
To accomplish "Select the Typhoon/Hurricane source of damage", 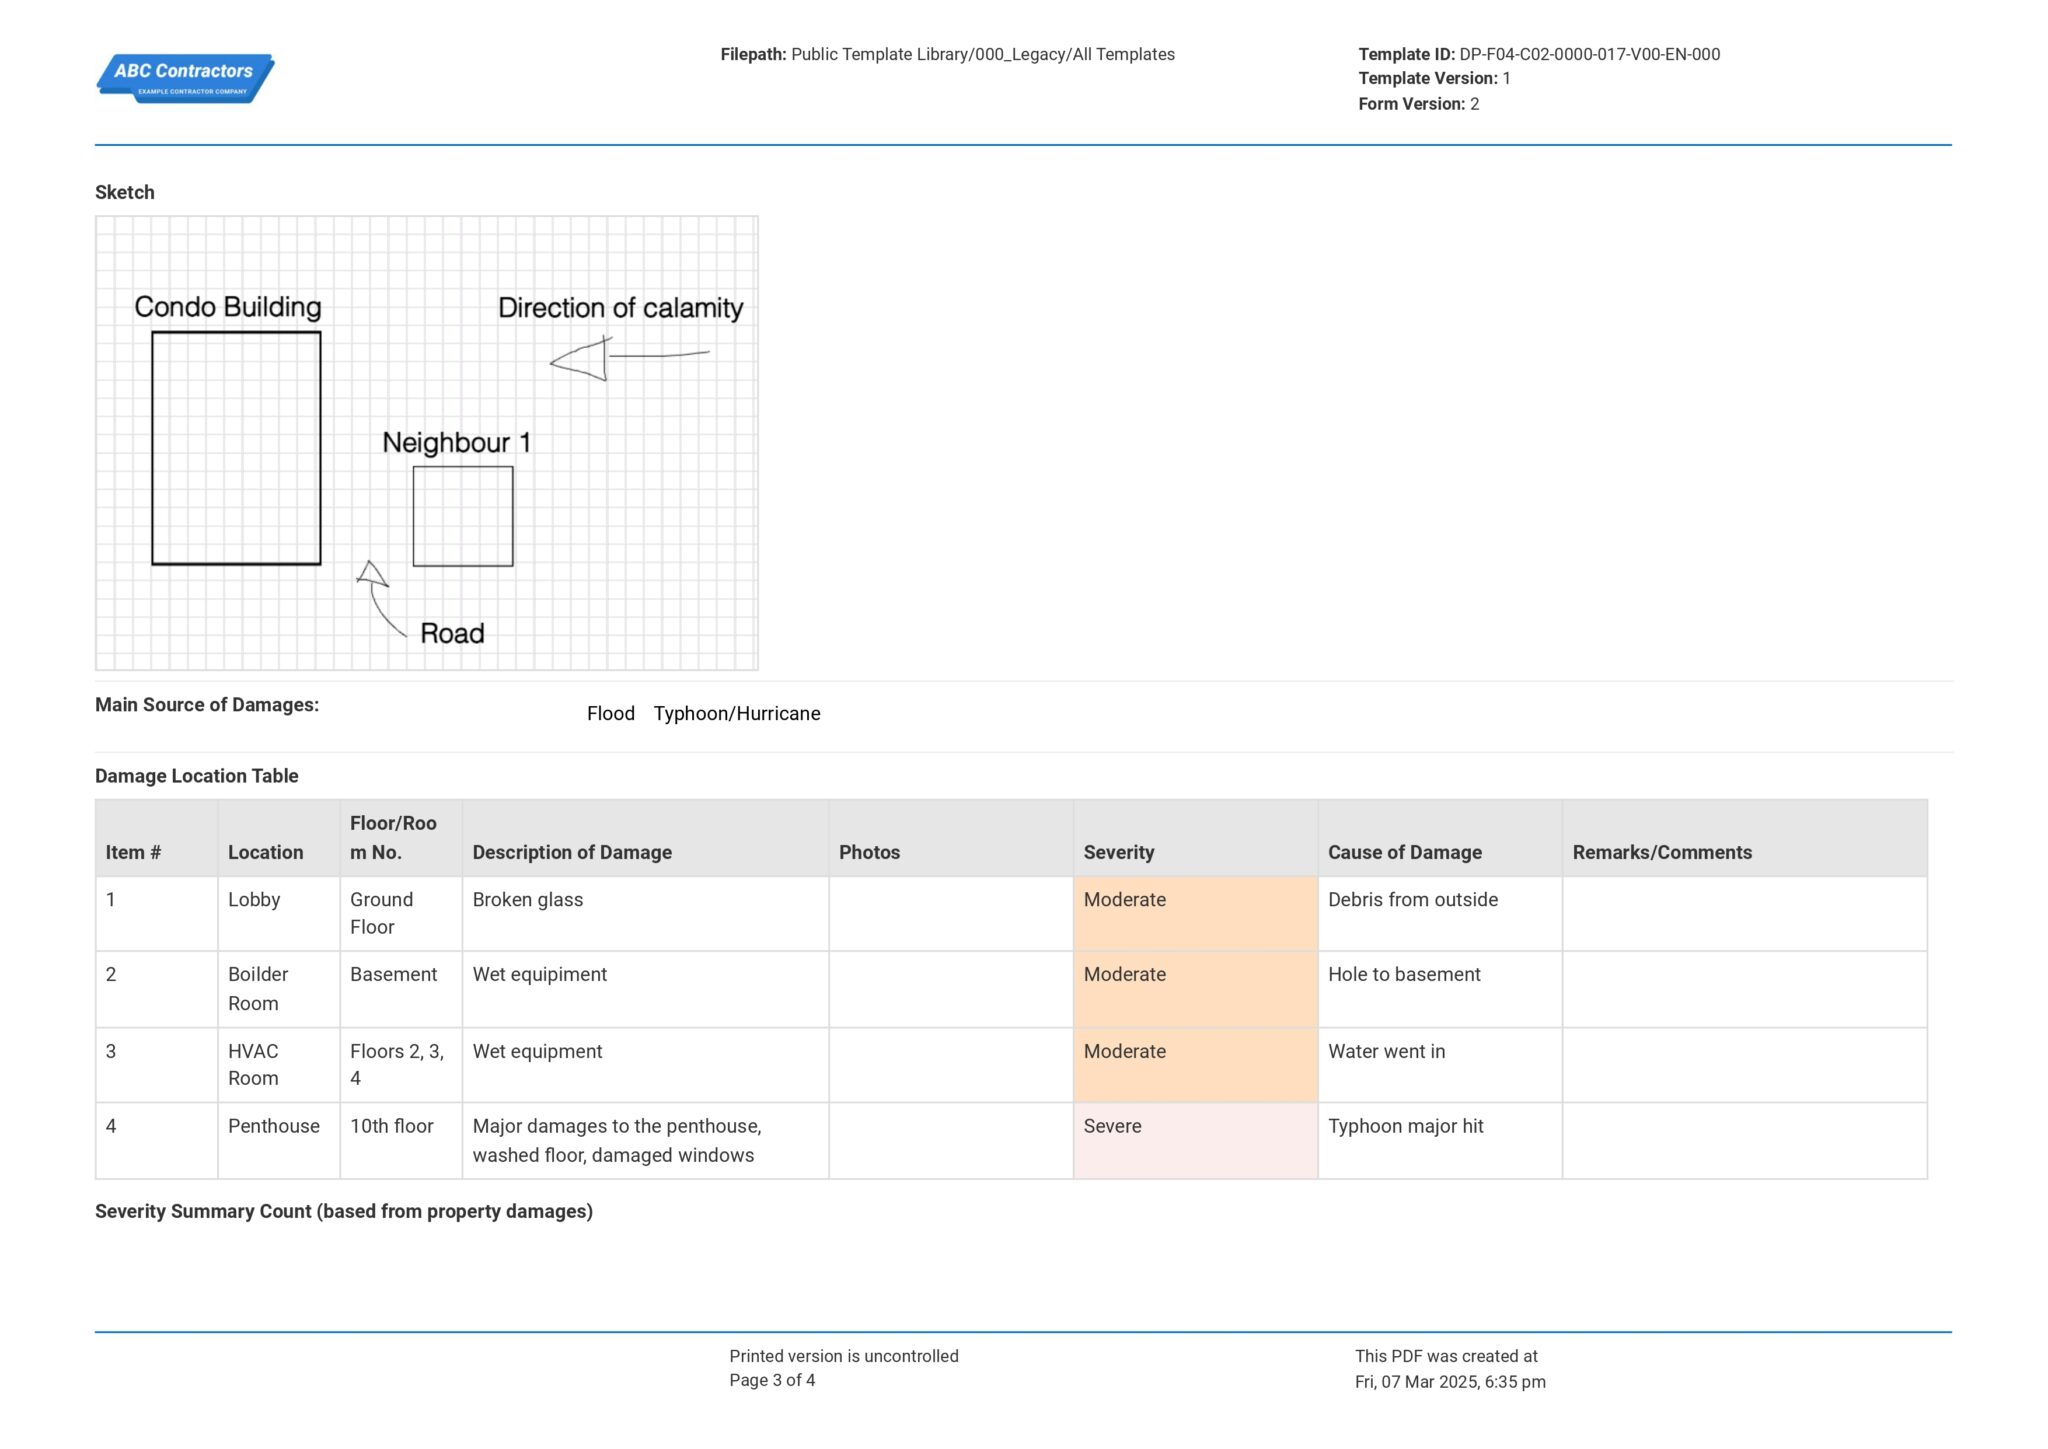I will (x=737, y=713).
